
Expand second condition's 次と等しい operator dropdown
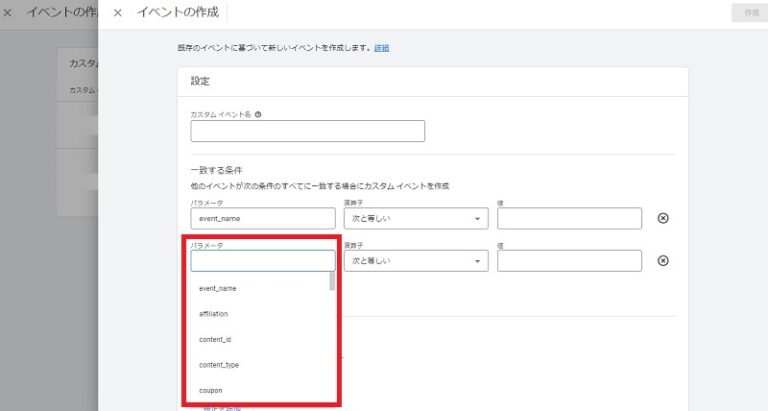415,261
